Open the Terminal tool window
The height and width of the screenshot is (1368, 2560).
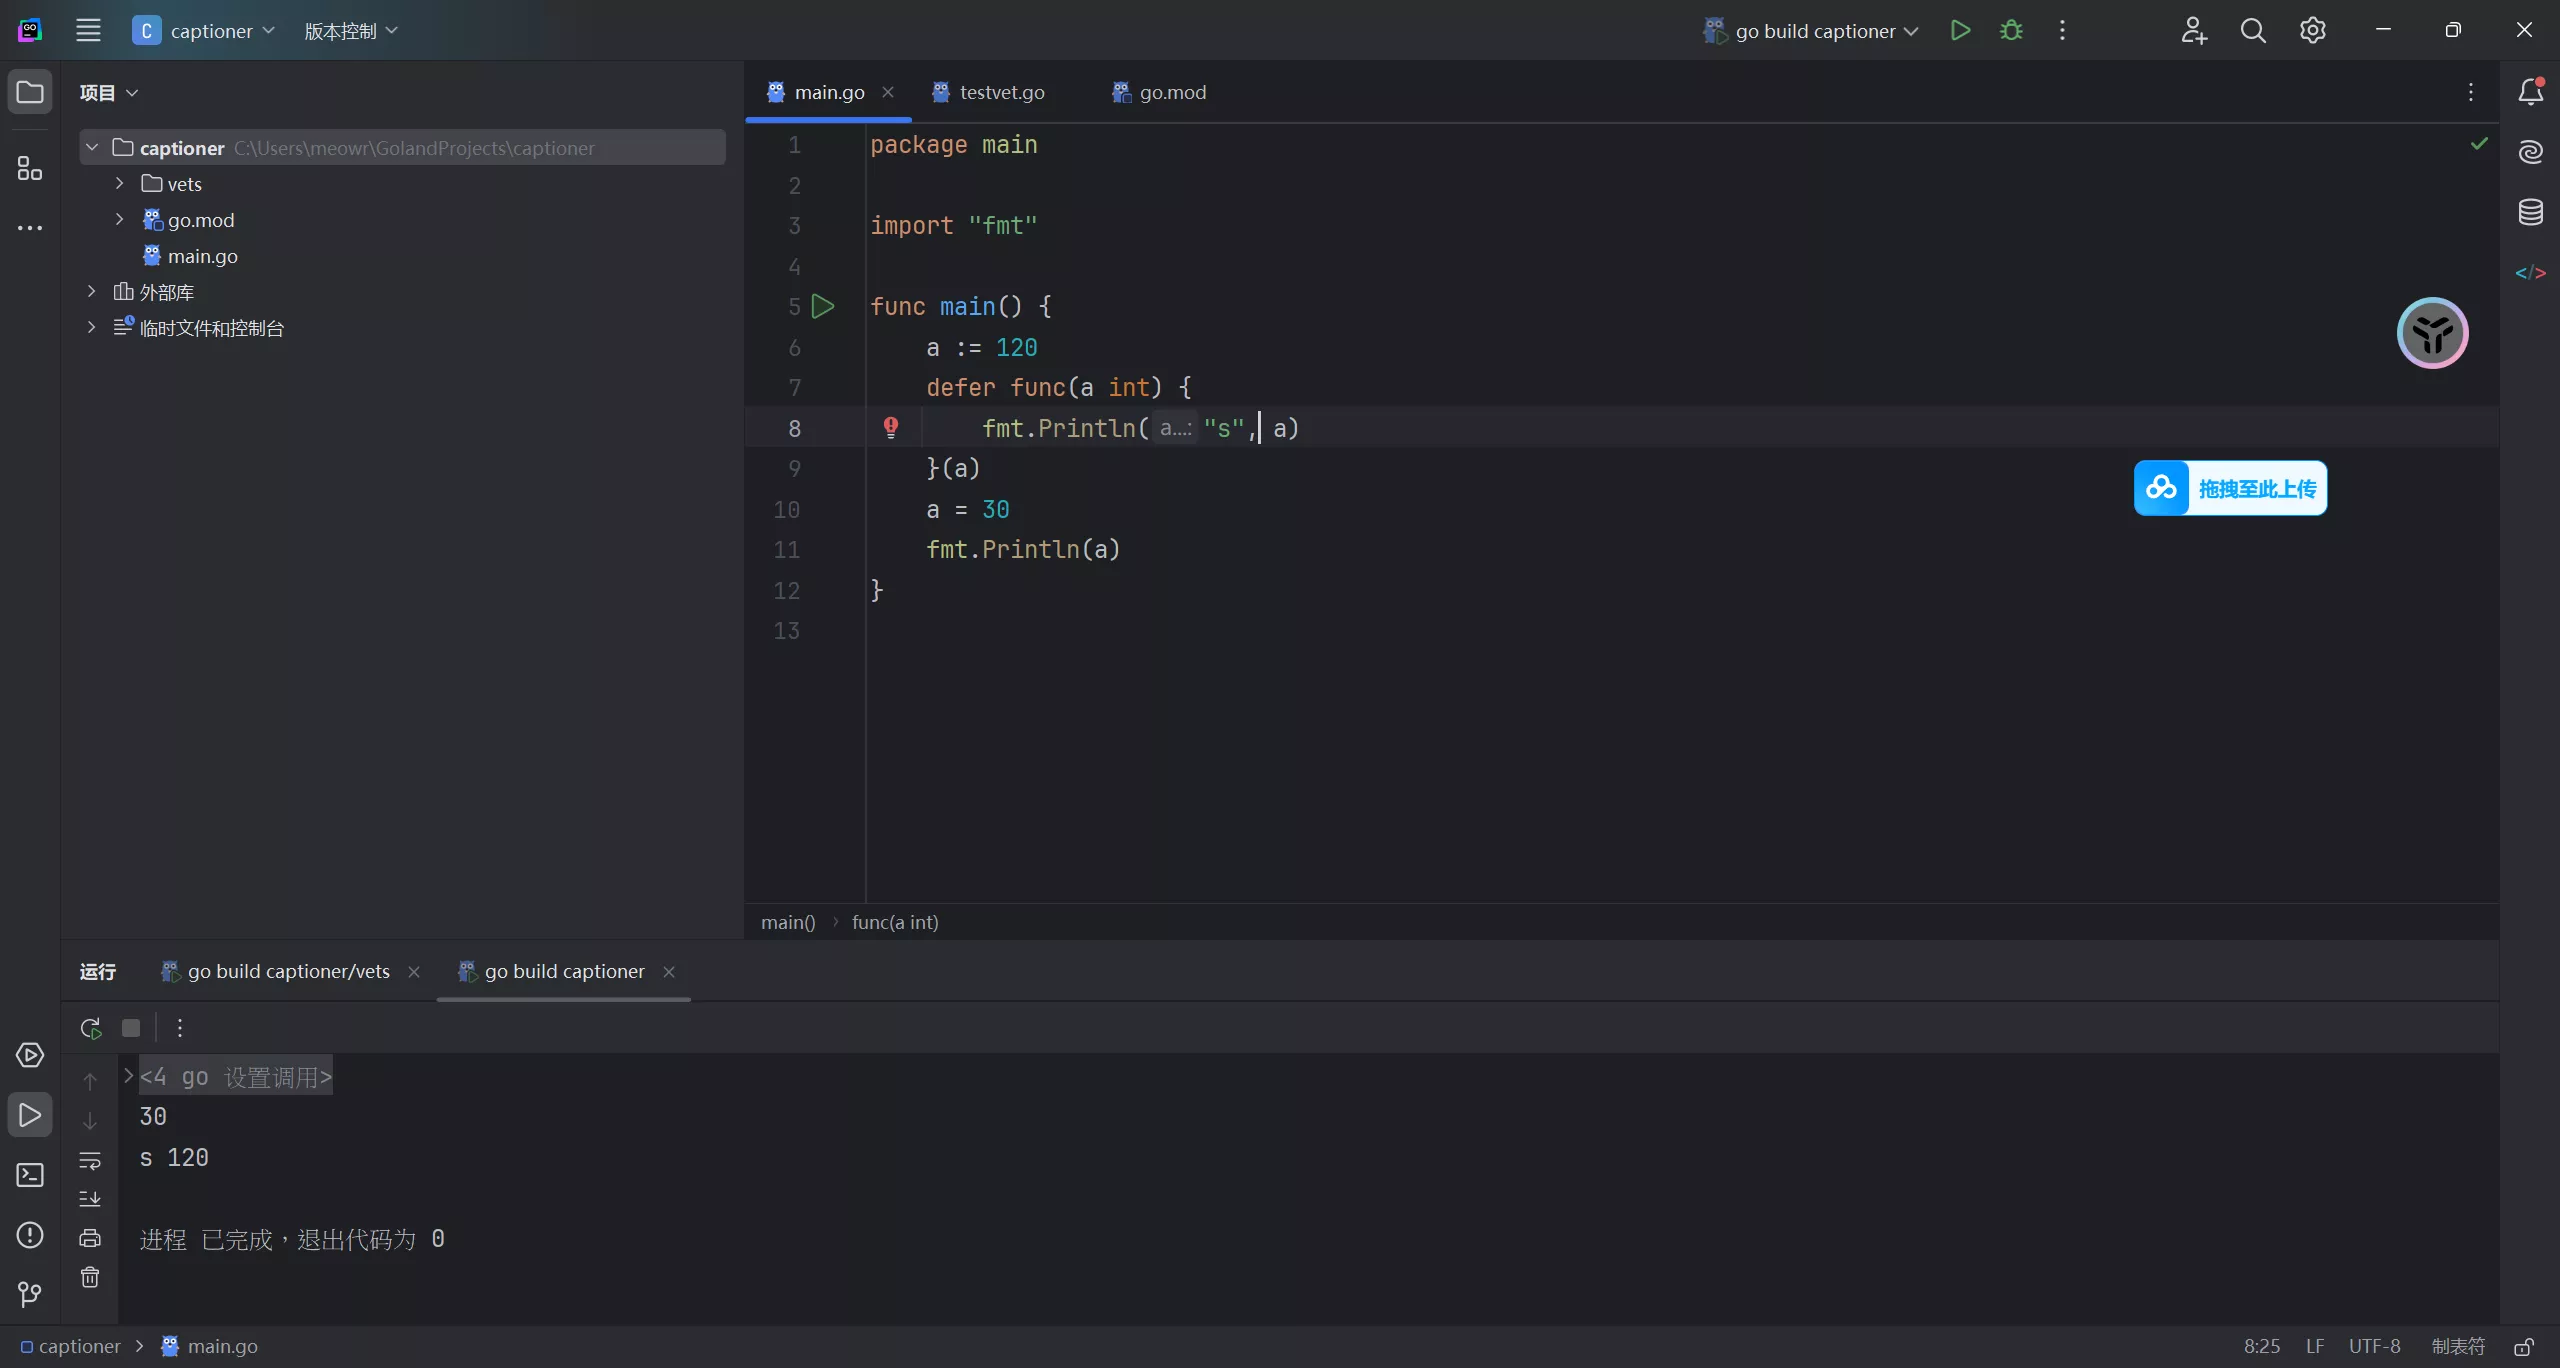[x=30, y=1175]
